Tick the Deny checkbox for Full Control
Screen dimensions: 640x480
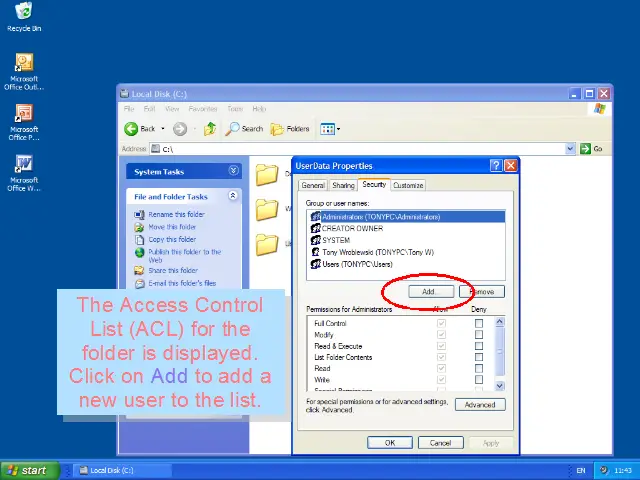point(479,324)
